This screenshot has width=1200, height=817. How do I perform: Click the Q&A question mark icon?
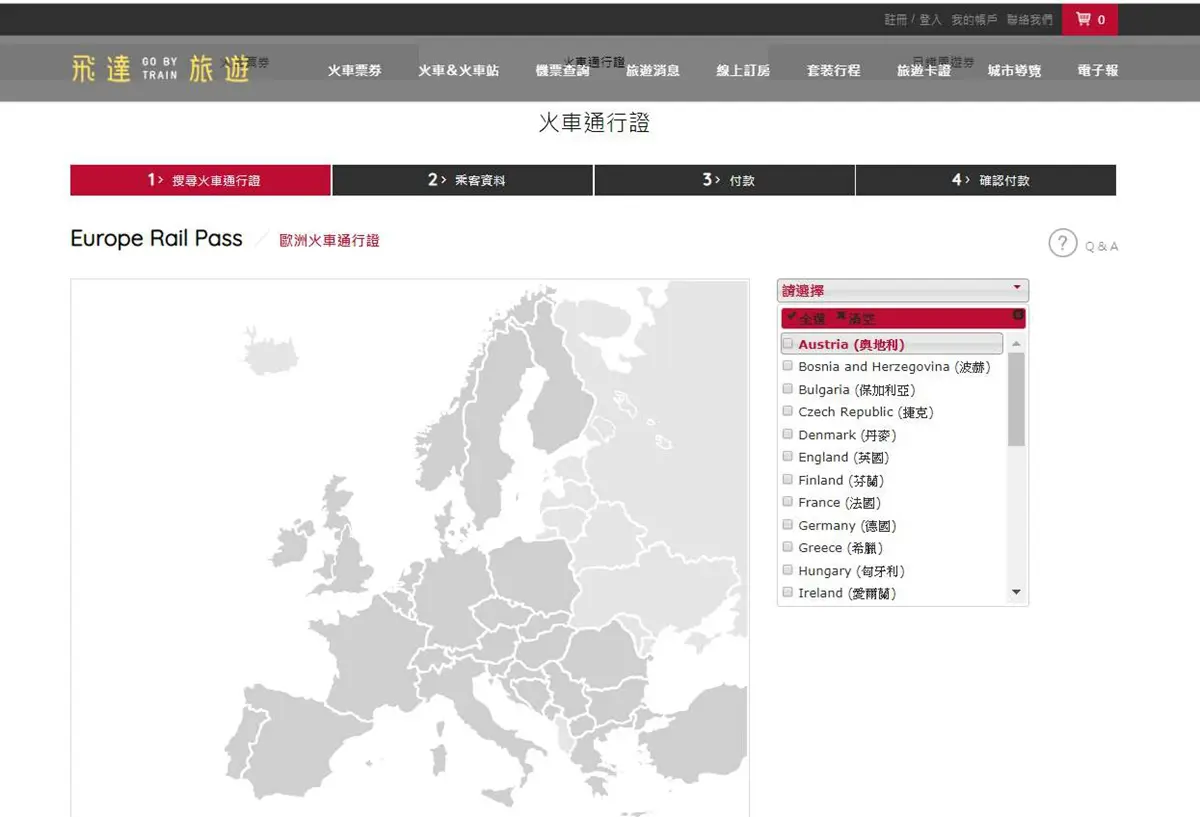click(x=1062, y=243)
